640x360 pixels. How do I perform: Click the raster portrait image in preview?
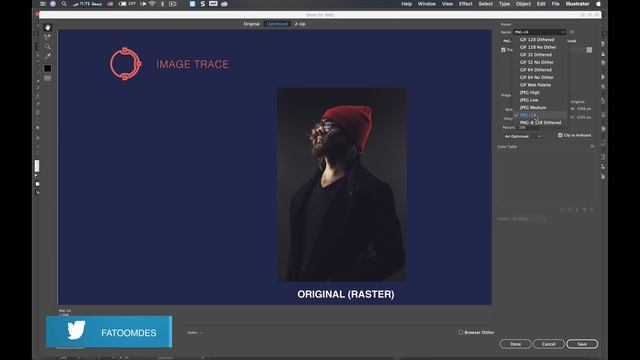(342, 184)
